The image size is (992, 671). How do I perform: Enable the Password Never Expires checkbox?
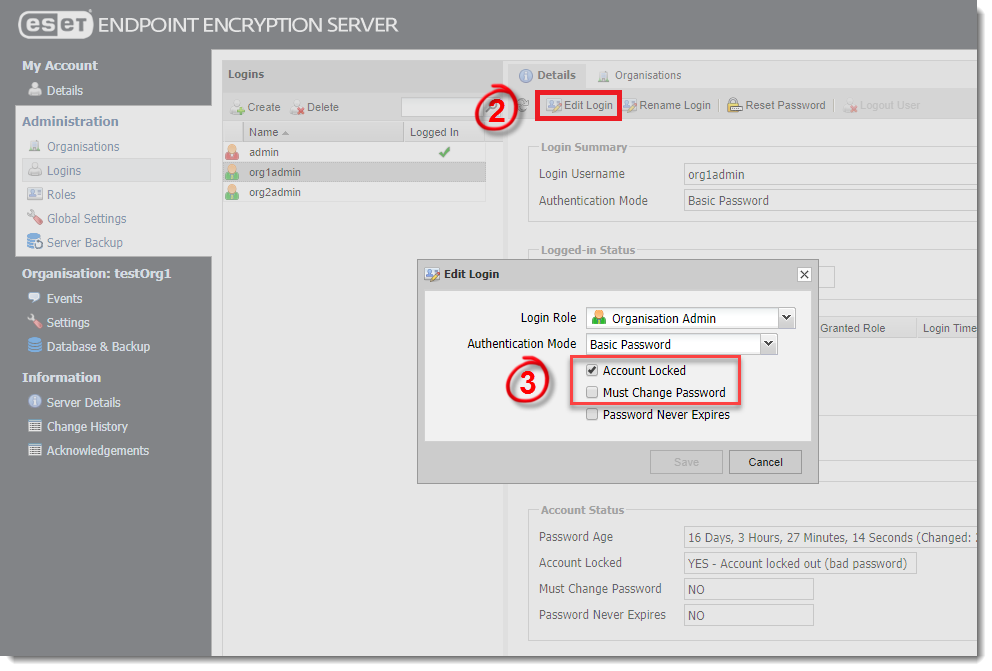point(592,415)
